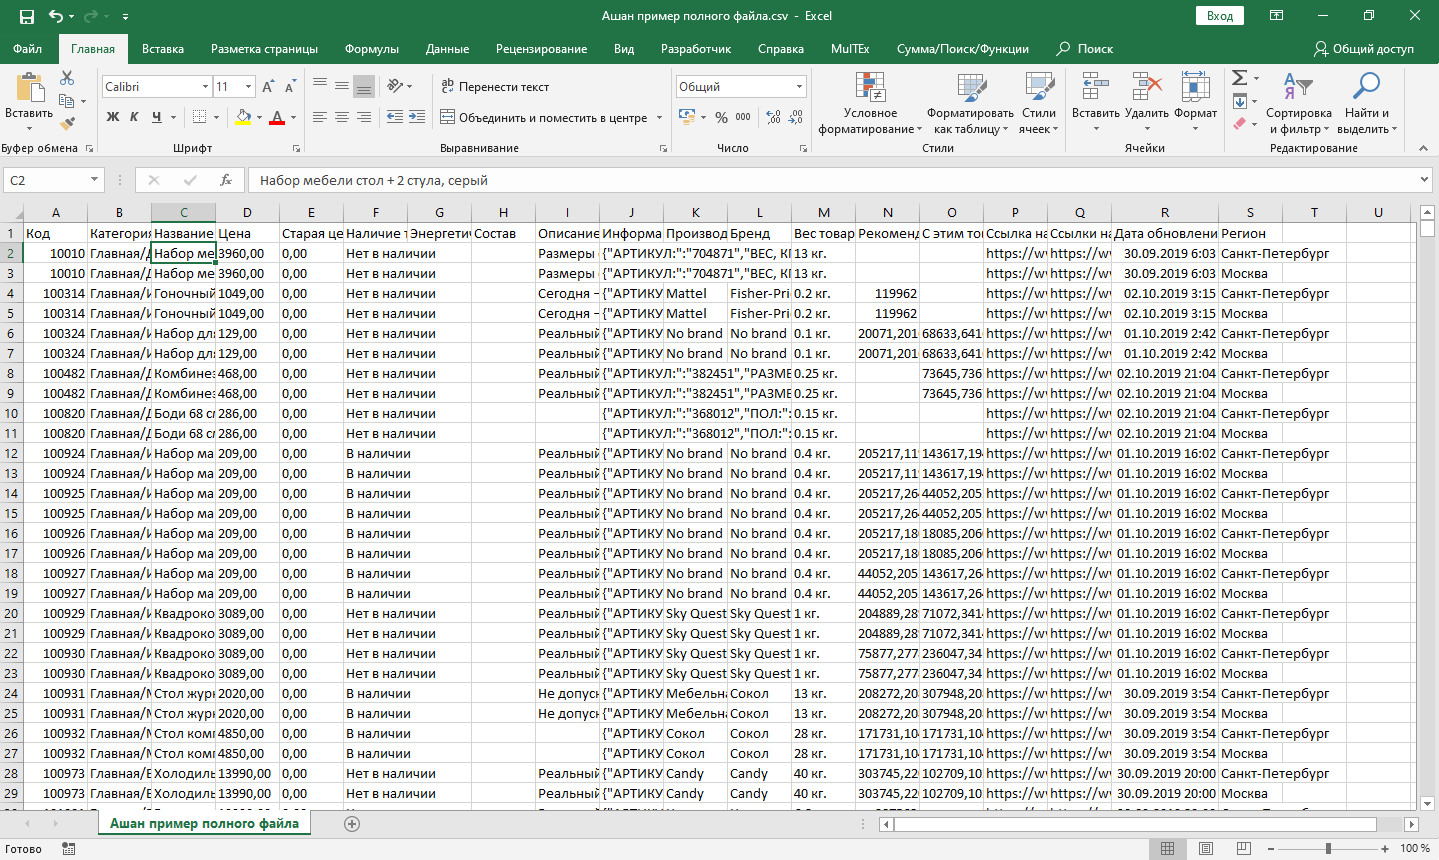The image size is (1439, 860).
Task: Open the Формат cells menu
Action: tap(1195, 103)
